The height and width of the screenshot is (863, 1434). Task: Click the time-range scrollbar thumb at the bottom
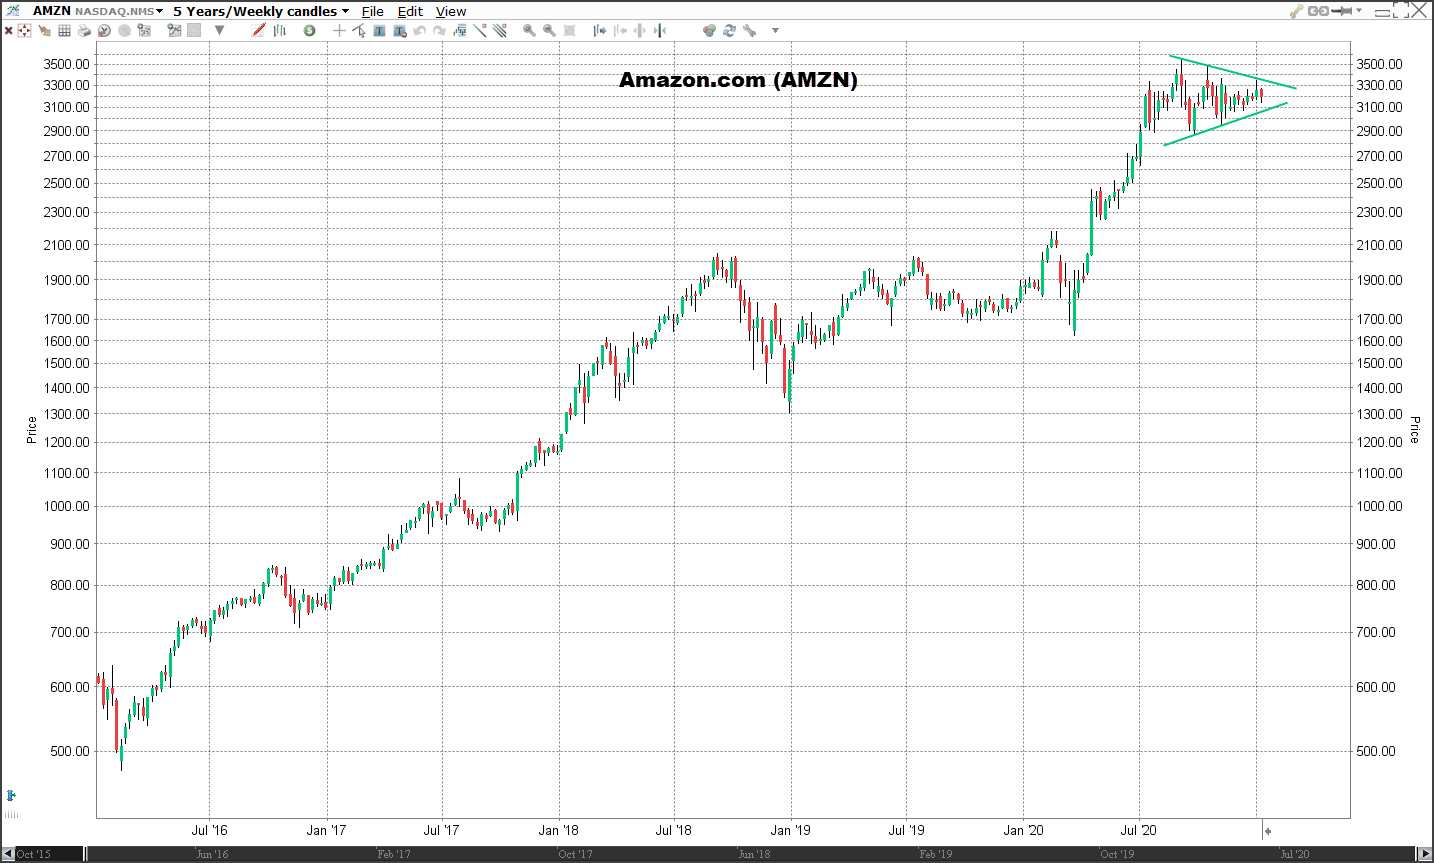(750, 854)
